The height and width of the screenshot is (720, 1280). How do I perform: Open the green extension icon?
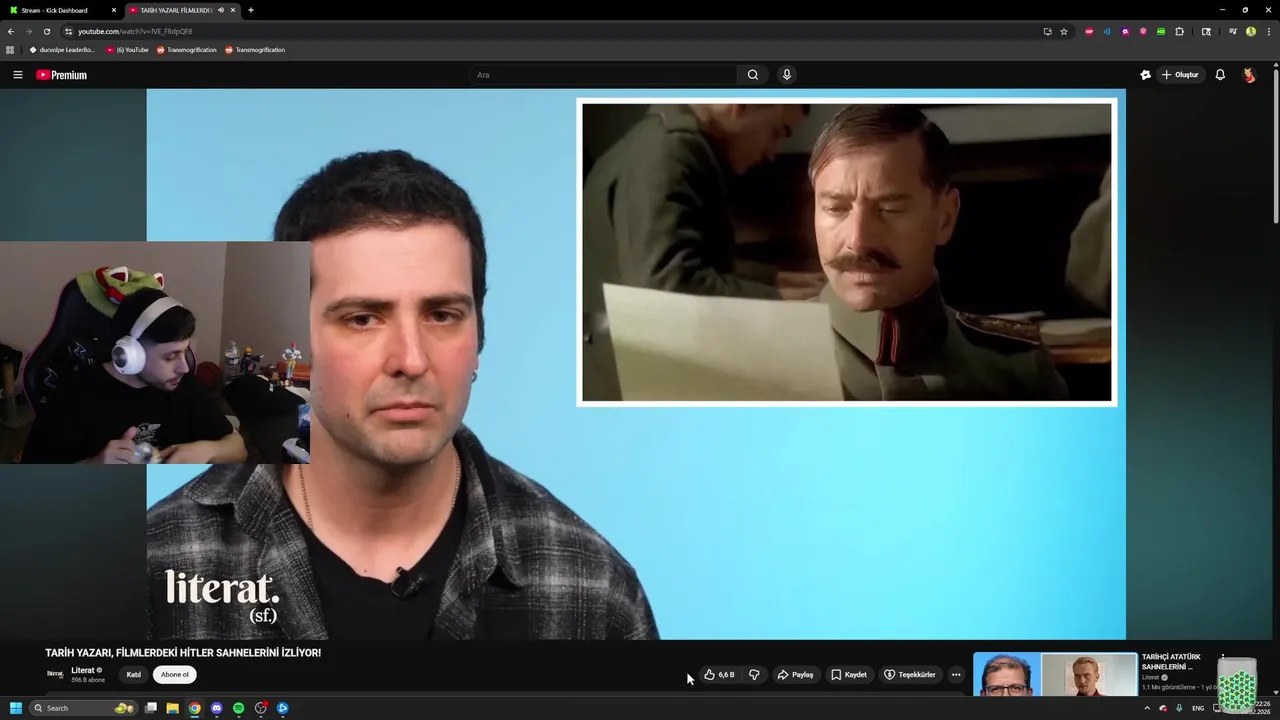coord(1161,31)
